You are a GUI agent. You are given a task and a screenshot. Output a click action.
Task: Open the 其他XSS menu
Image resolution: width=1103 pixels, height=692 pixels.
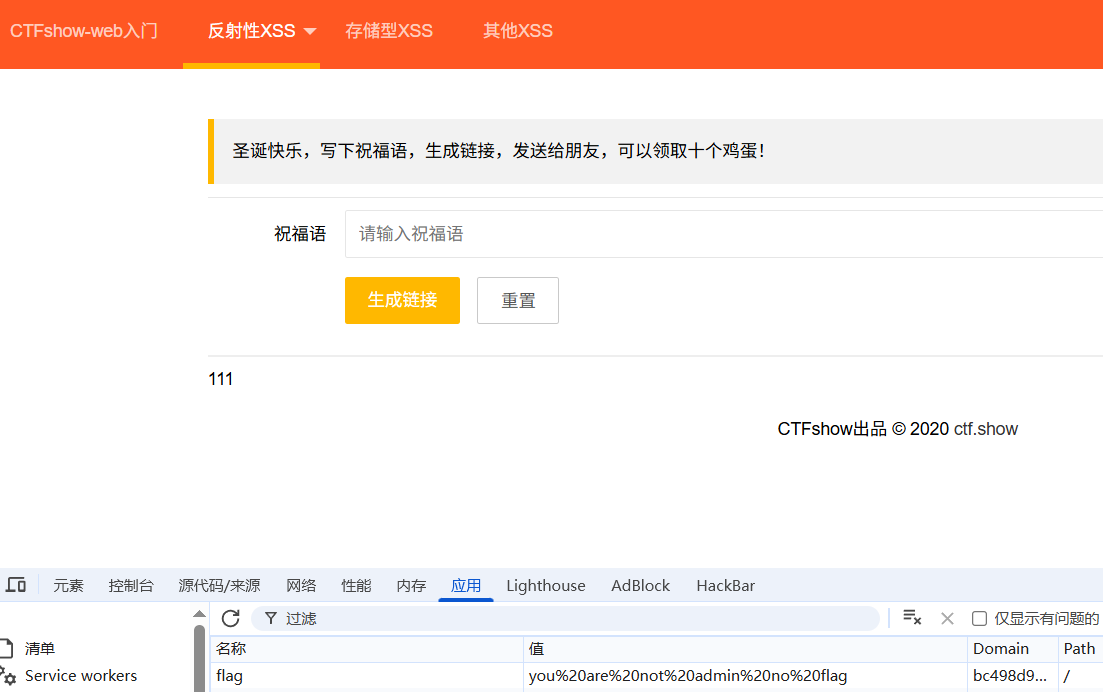tap(518, 31)
